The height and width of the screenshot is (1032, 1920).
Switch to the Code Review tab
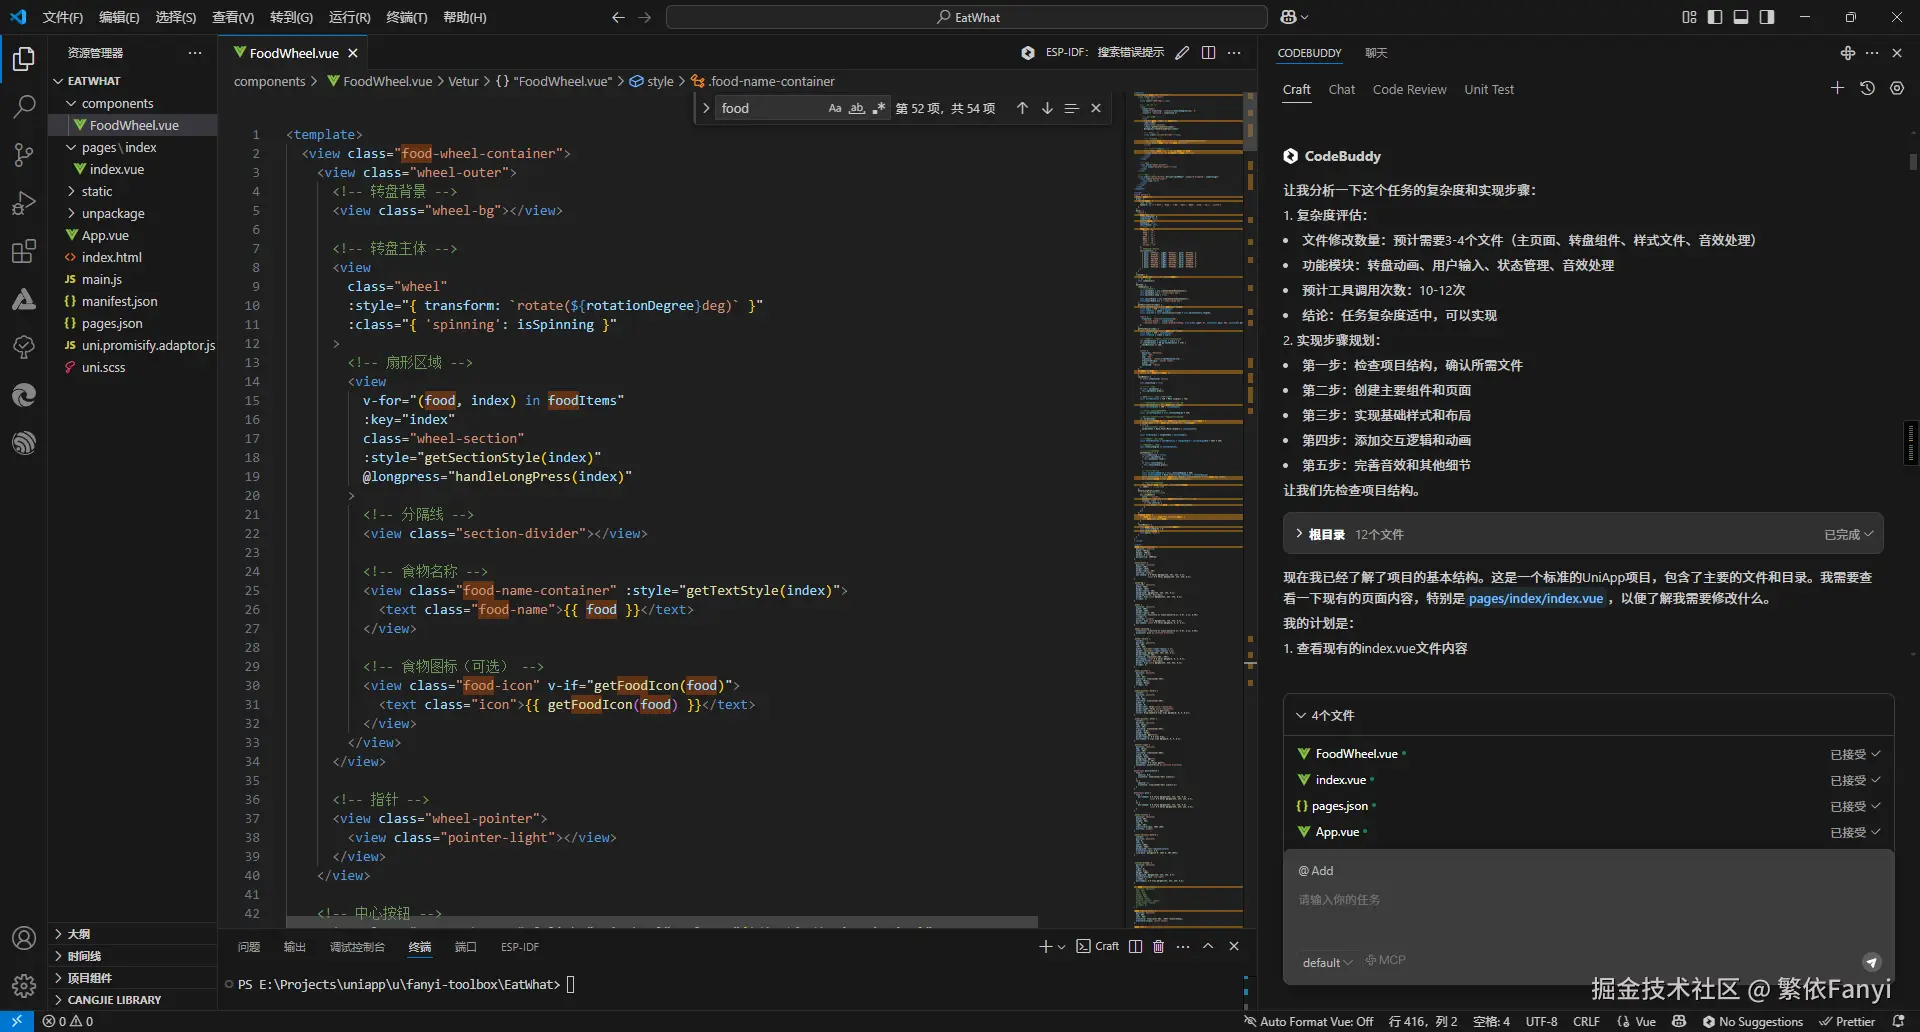click(x=1409, y=89)
